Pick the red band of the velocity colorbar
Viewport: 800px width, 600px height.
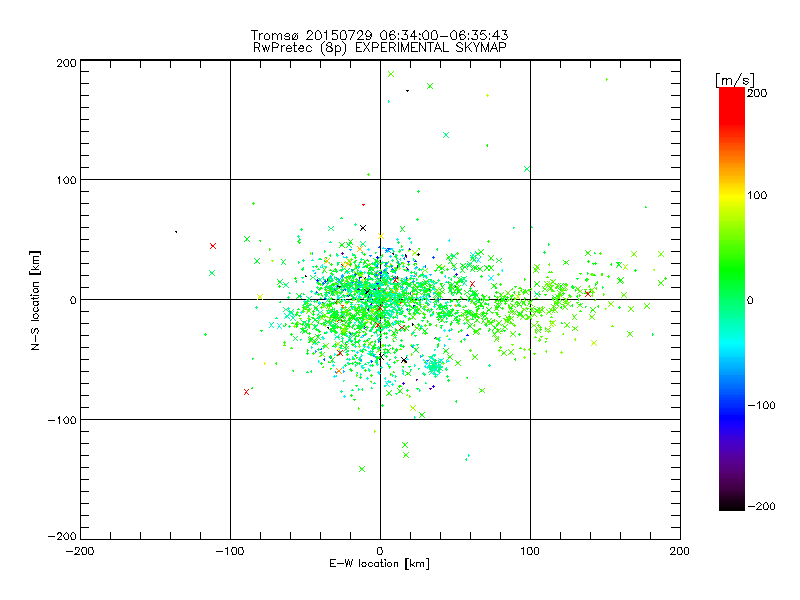[732, 107]
